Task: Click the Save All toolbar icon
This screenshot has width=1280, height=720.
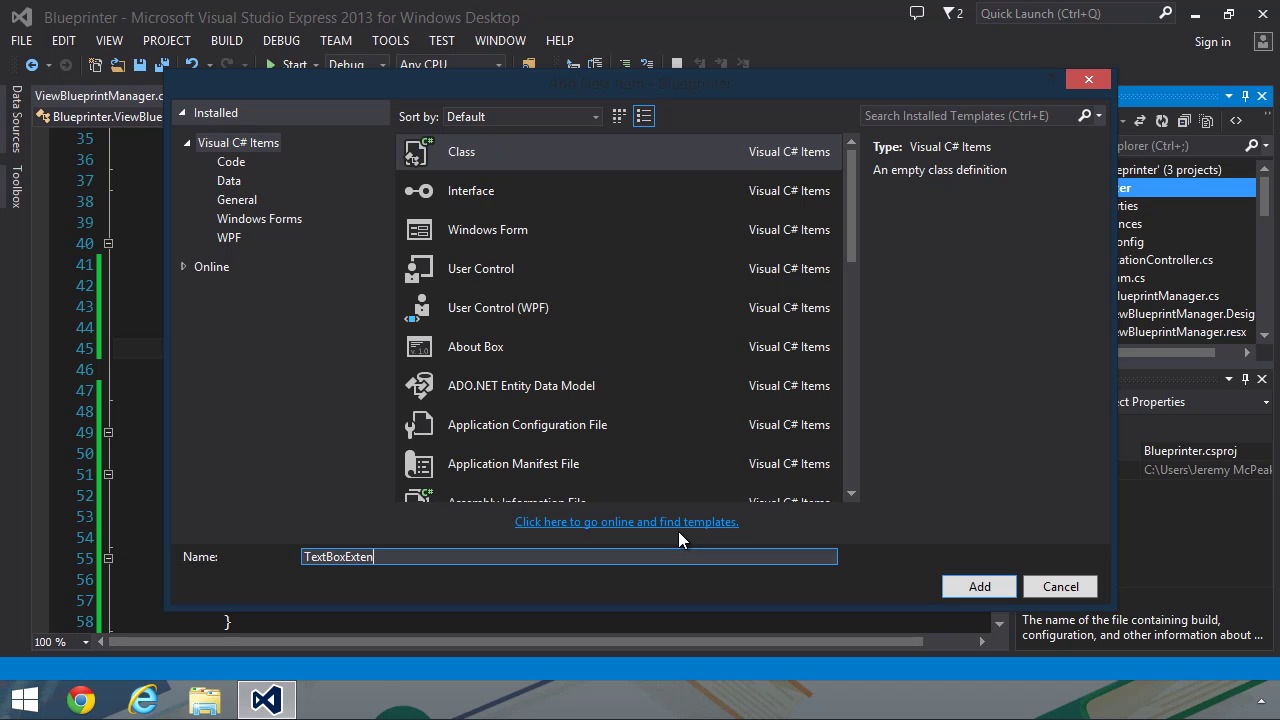Action: [x=162, y=65]
